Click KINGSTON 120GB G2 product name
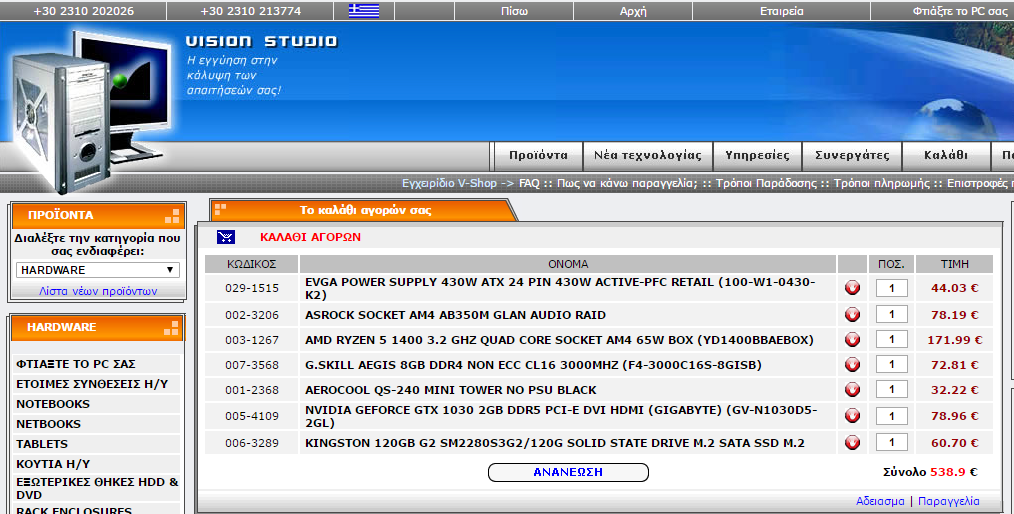This screenshot has height=514, width=1014. (555, 443)
